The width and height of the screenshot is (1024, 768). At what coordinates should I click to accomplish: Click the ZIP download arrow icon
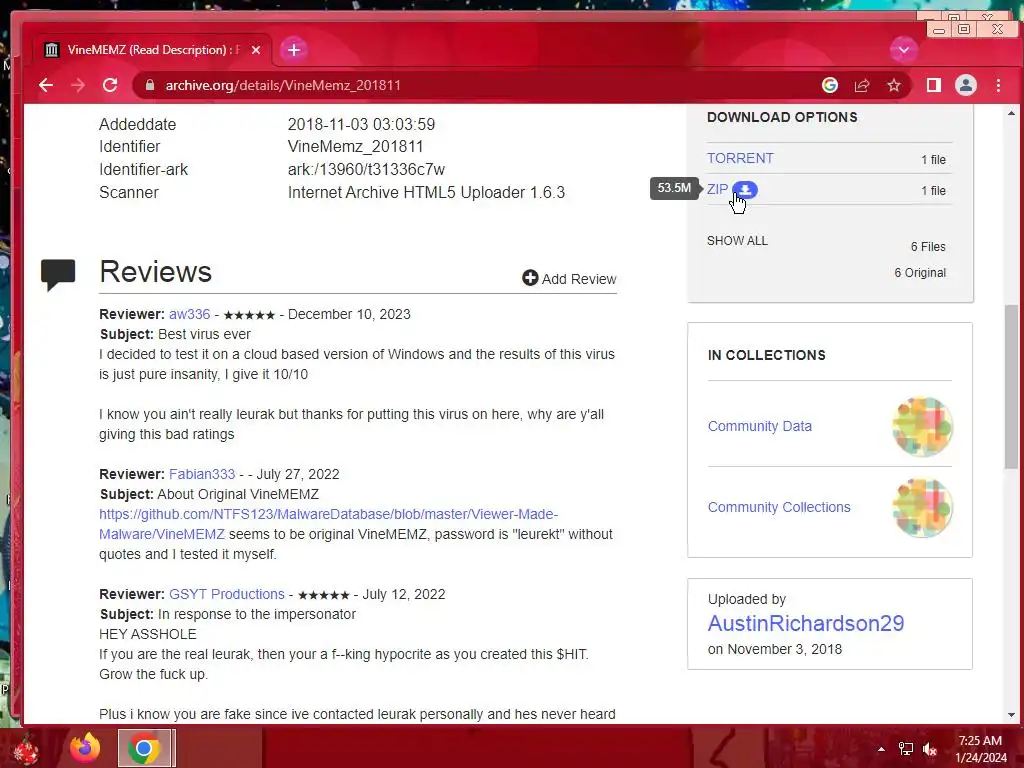(x=744, y=190)
